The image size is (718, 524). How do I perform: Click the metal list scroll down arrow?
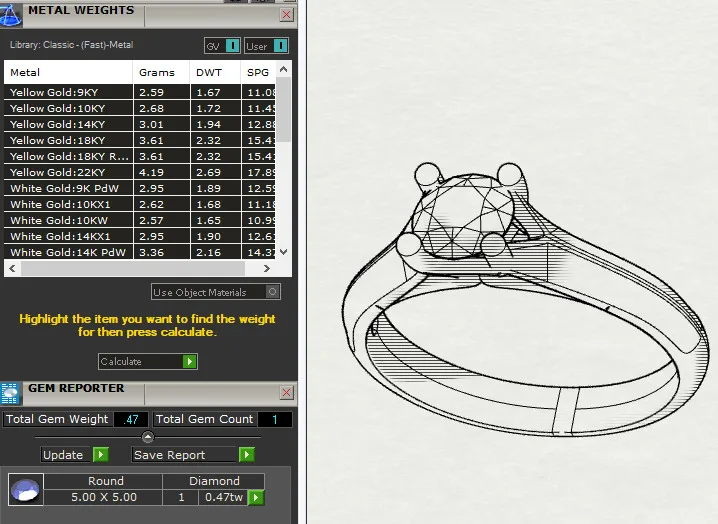click(283, 251)
